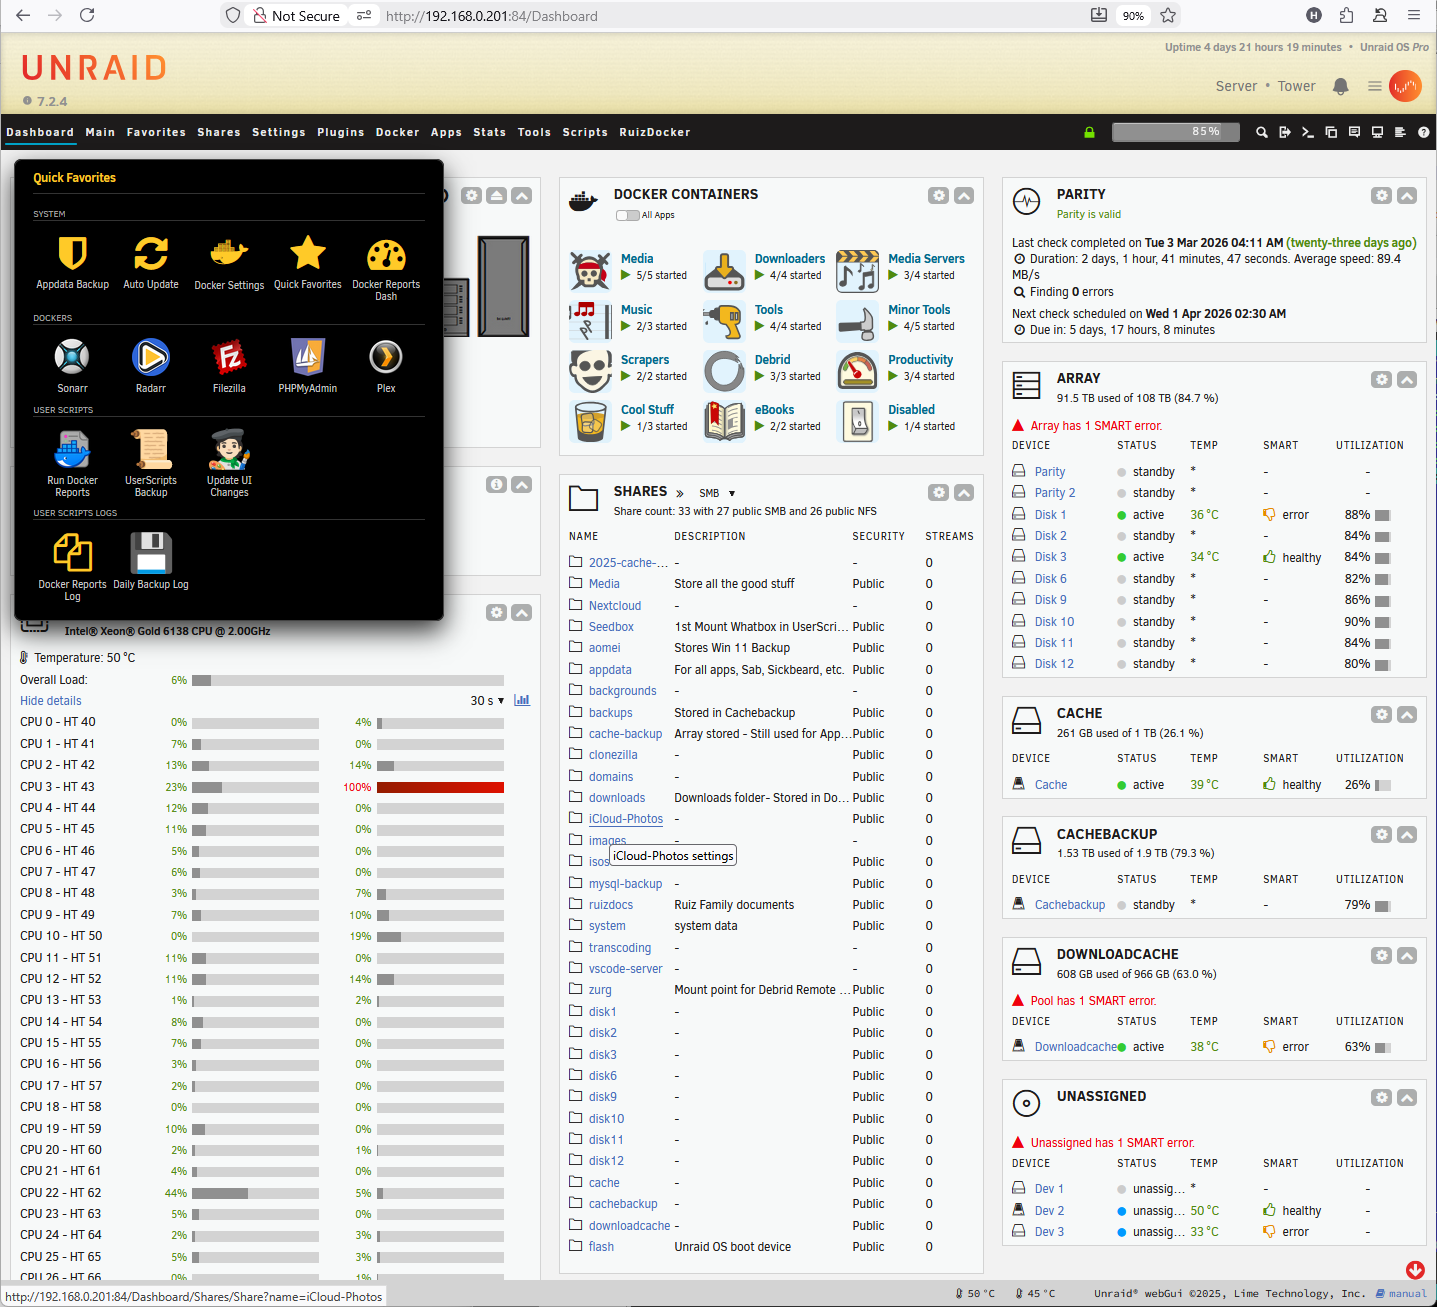Launch Radarr from Quick Favorites
This screenshot has height=1307, width=1437.
[x=151, y=357]
